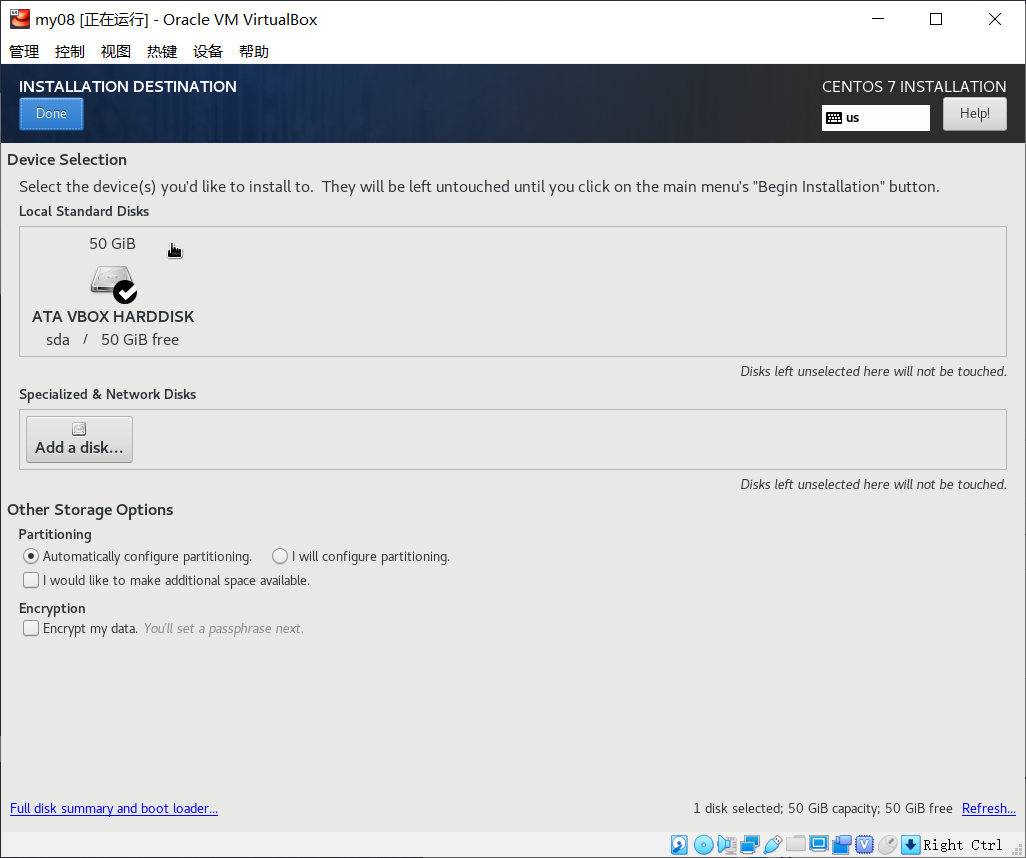This screenshot has height=858, width=1026.
Task: Maximize the VirtualBox window
Action: pyautogui.click(x=936, y=19)
